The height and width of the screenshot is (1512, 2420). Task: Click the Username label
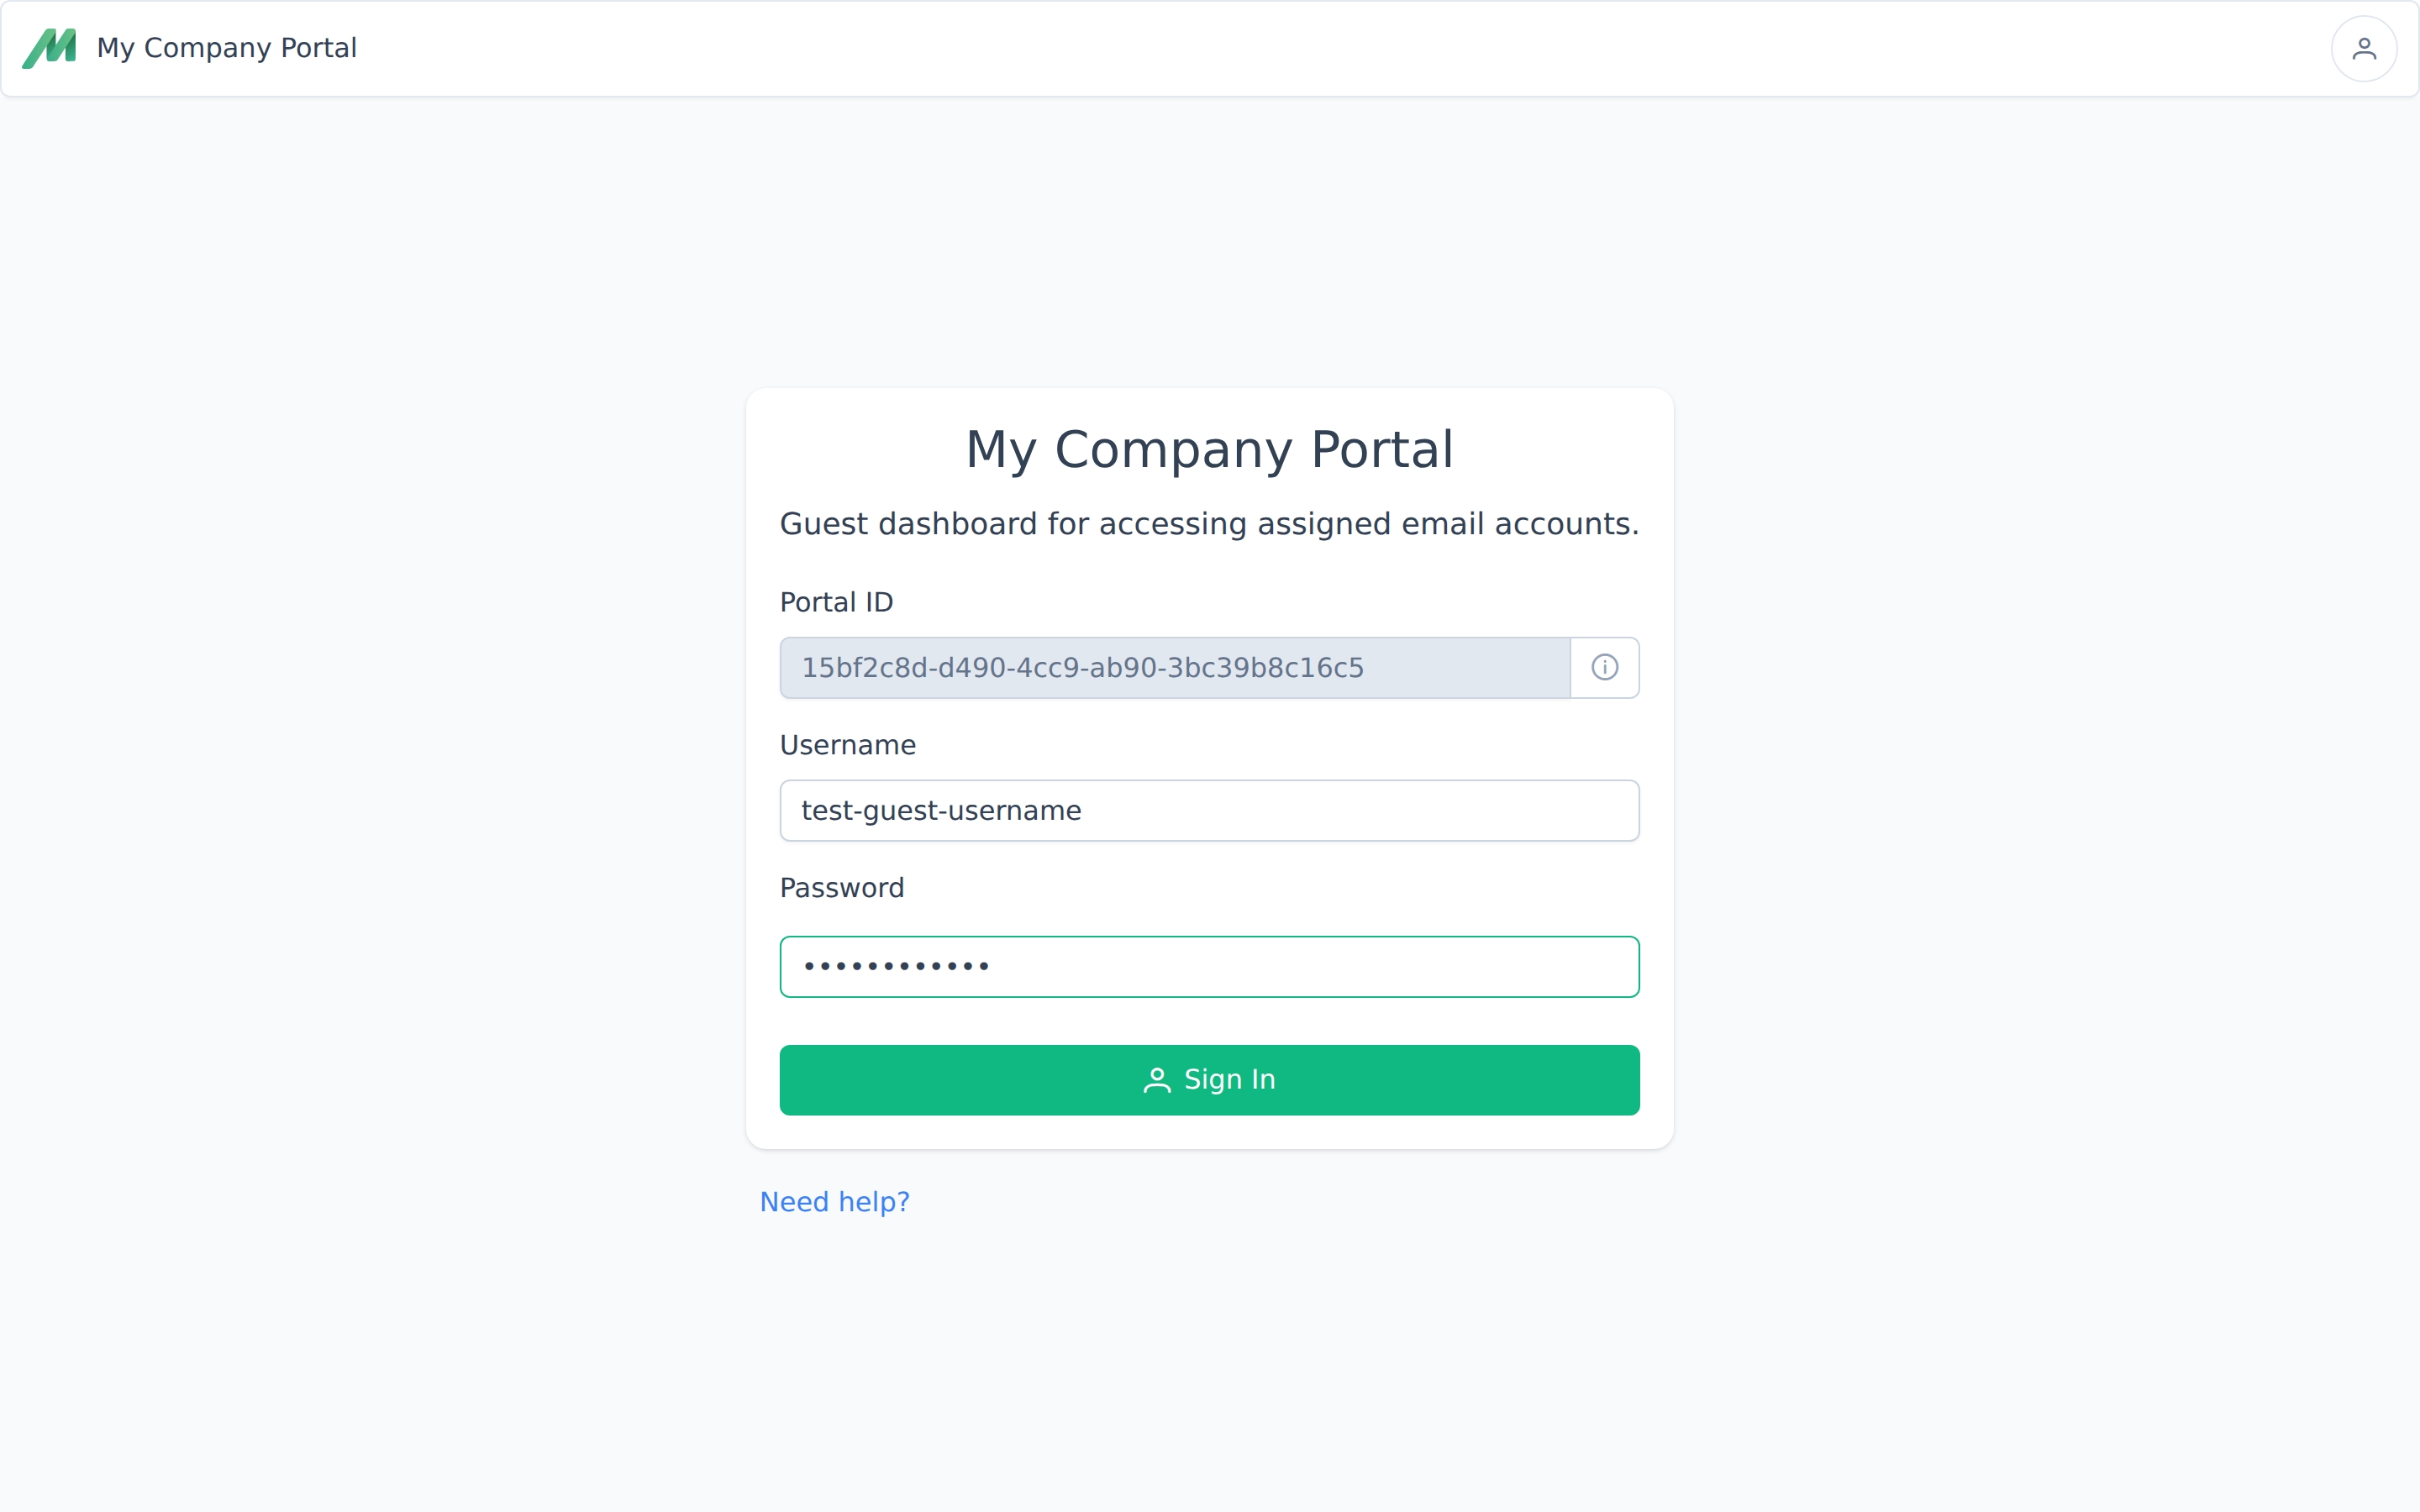(847, 745)
